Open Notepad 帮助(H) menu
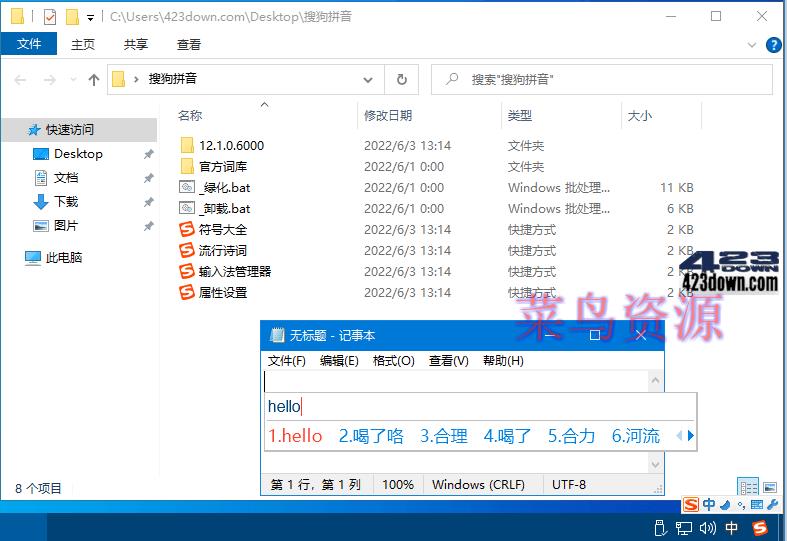 tap(503, 361)
